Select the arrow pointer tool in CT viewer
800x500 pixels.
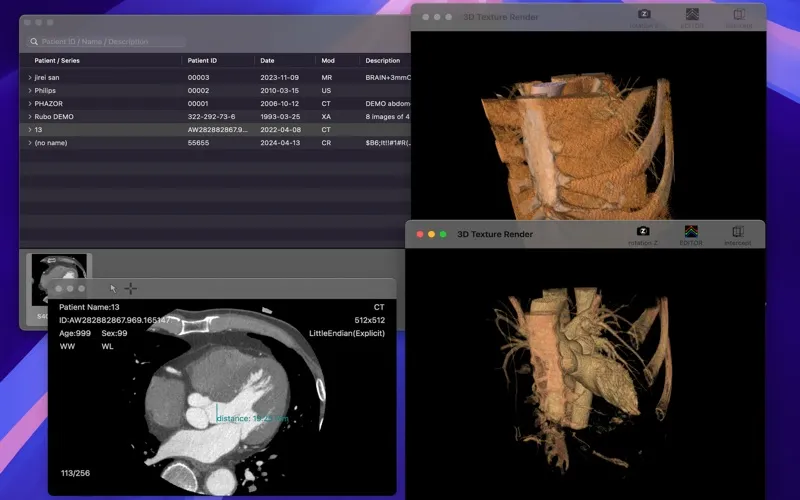click(113, 289)
